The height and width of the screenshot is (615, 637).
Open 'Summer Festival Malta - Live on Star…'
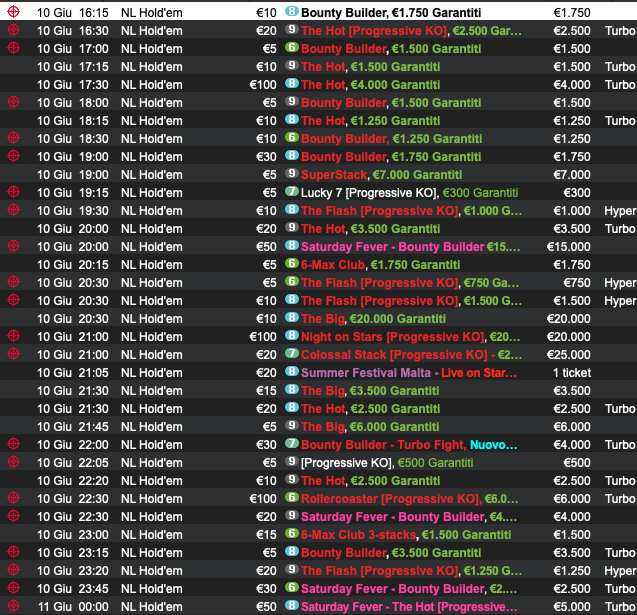409,373
